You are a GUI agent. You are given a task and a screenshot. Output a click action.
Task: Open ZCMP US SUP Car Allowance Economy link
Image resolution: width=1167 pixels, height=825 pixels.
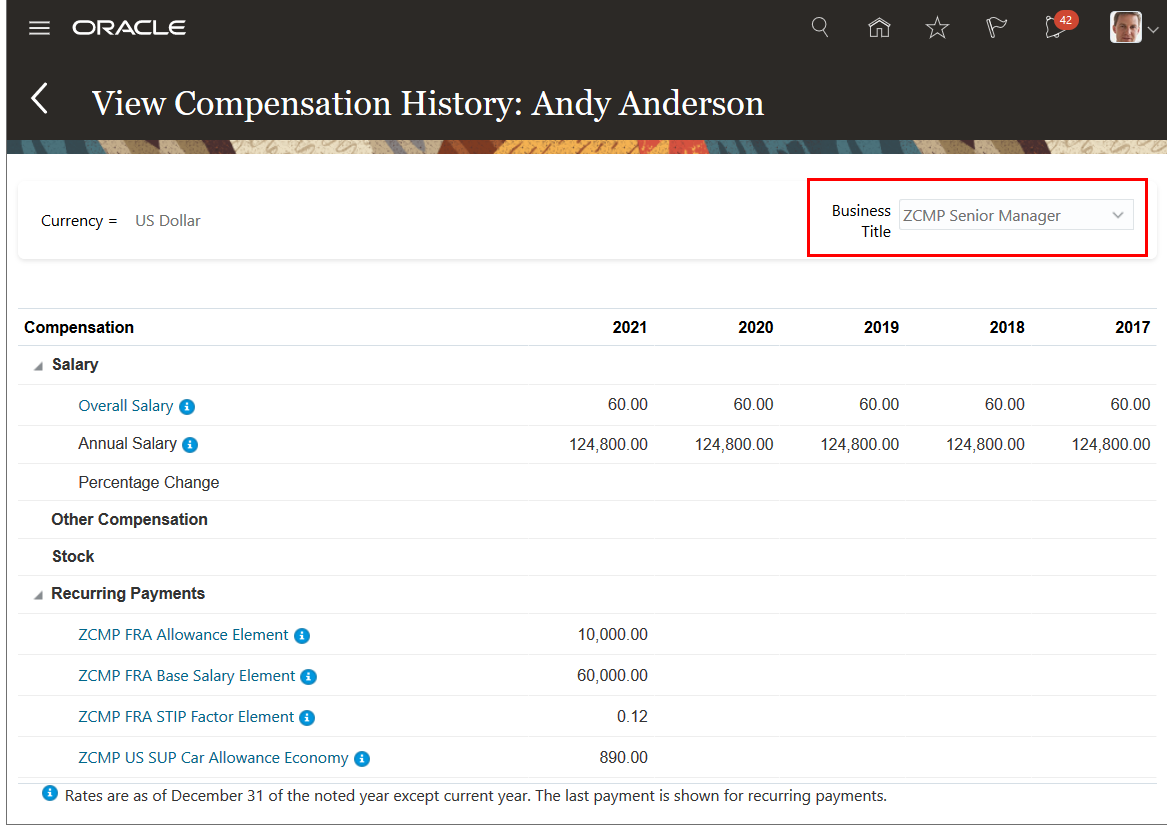[x=213, y=758]
